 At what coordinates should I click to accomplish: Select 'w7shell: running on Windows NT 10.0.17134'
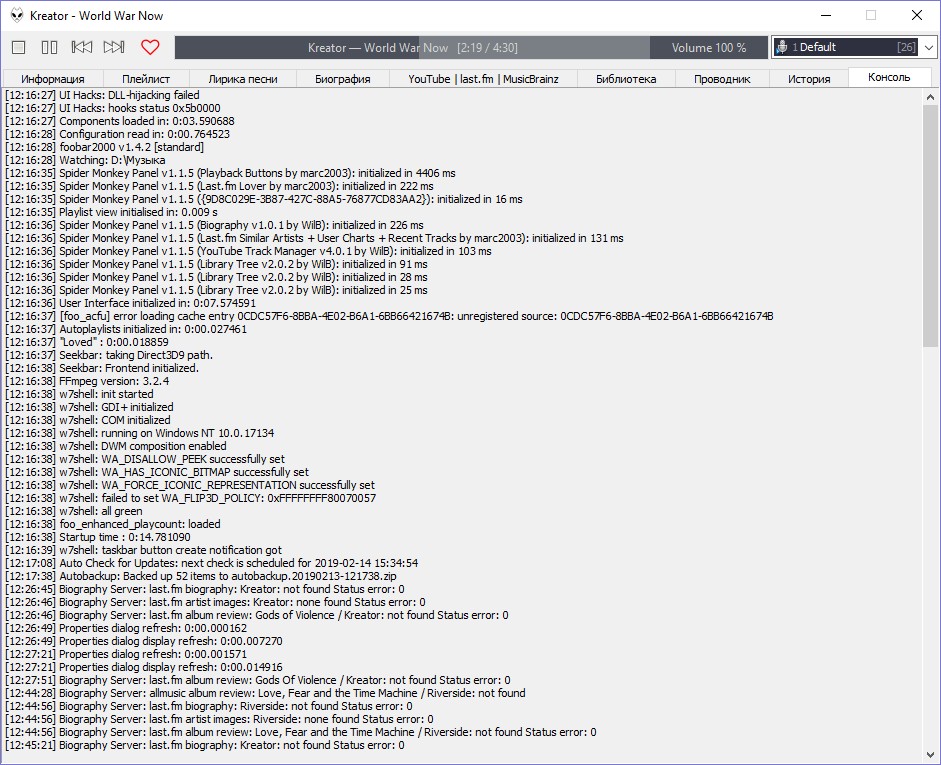click(x=139, y=433)
